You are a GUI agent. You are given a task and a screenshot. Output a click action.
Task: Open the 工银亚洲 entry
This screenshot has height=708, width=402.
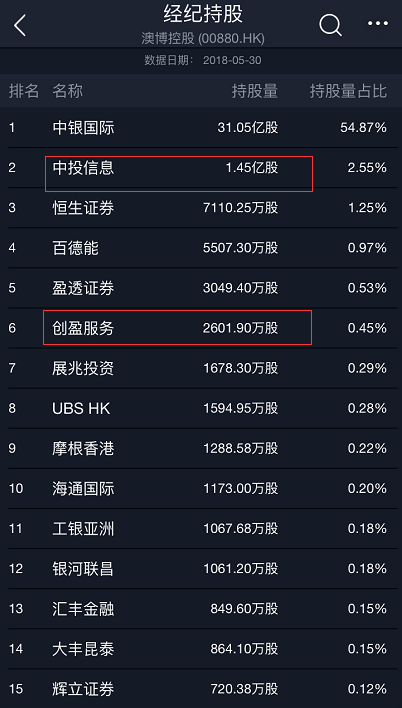click(201, 528)
